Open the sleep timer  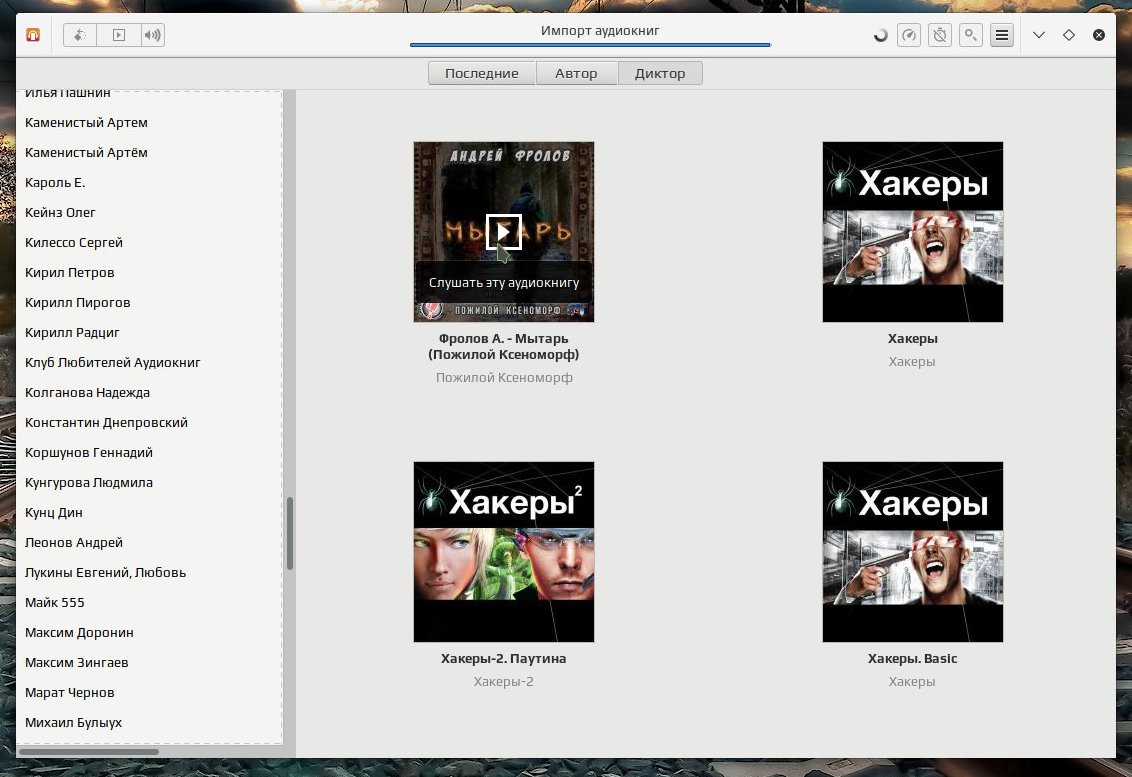940,35
